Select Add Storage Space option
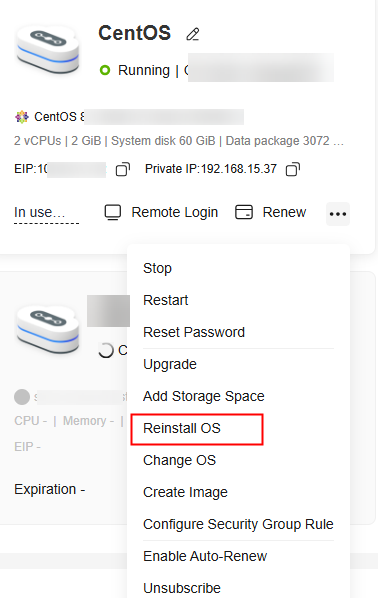The height and width of the screenshot is (601, 378). pos(204,396)
